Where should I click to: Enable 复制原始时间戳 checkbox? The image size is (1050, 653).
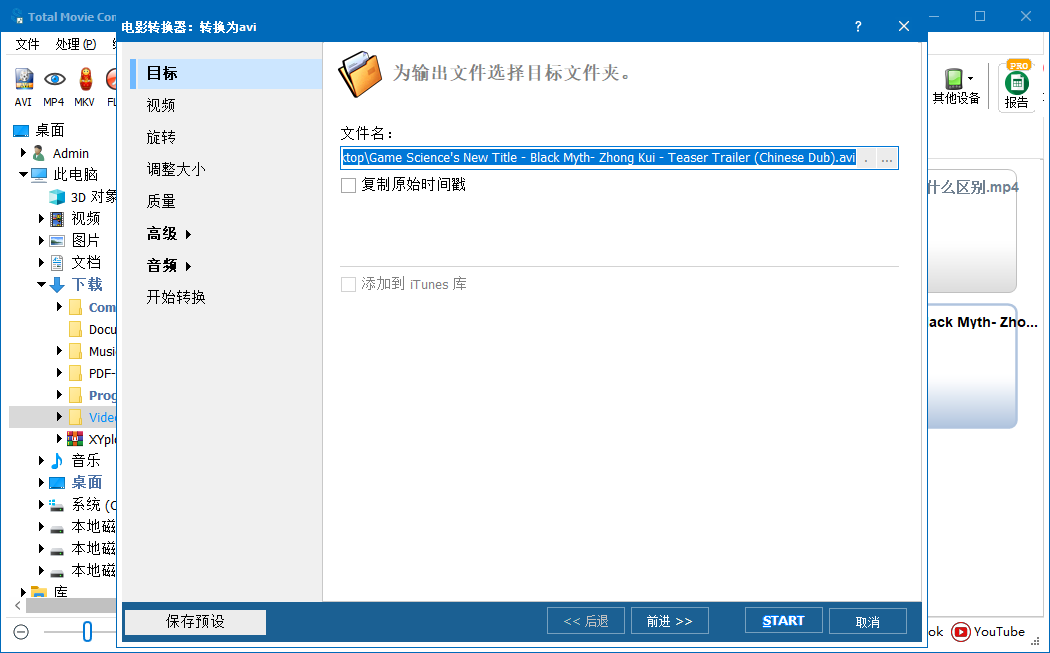(348, 185)
